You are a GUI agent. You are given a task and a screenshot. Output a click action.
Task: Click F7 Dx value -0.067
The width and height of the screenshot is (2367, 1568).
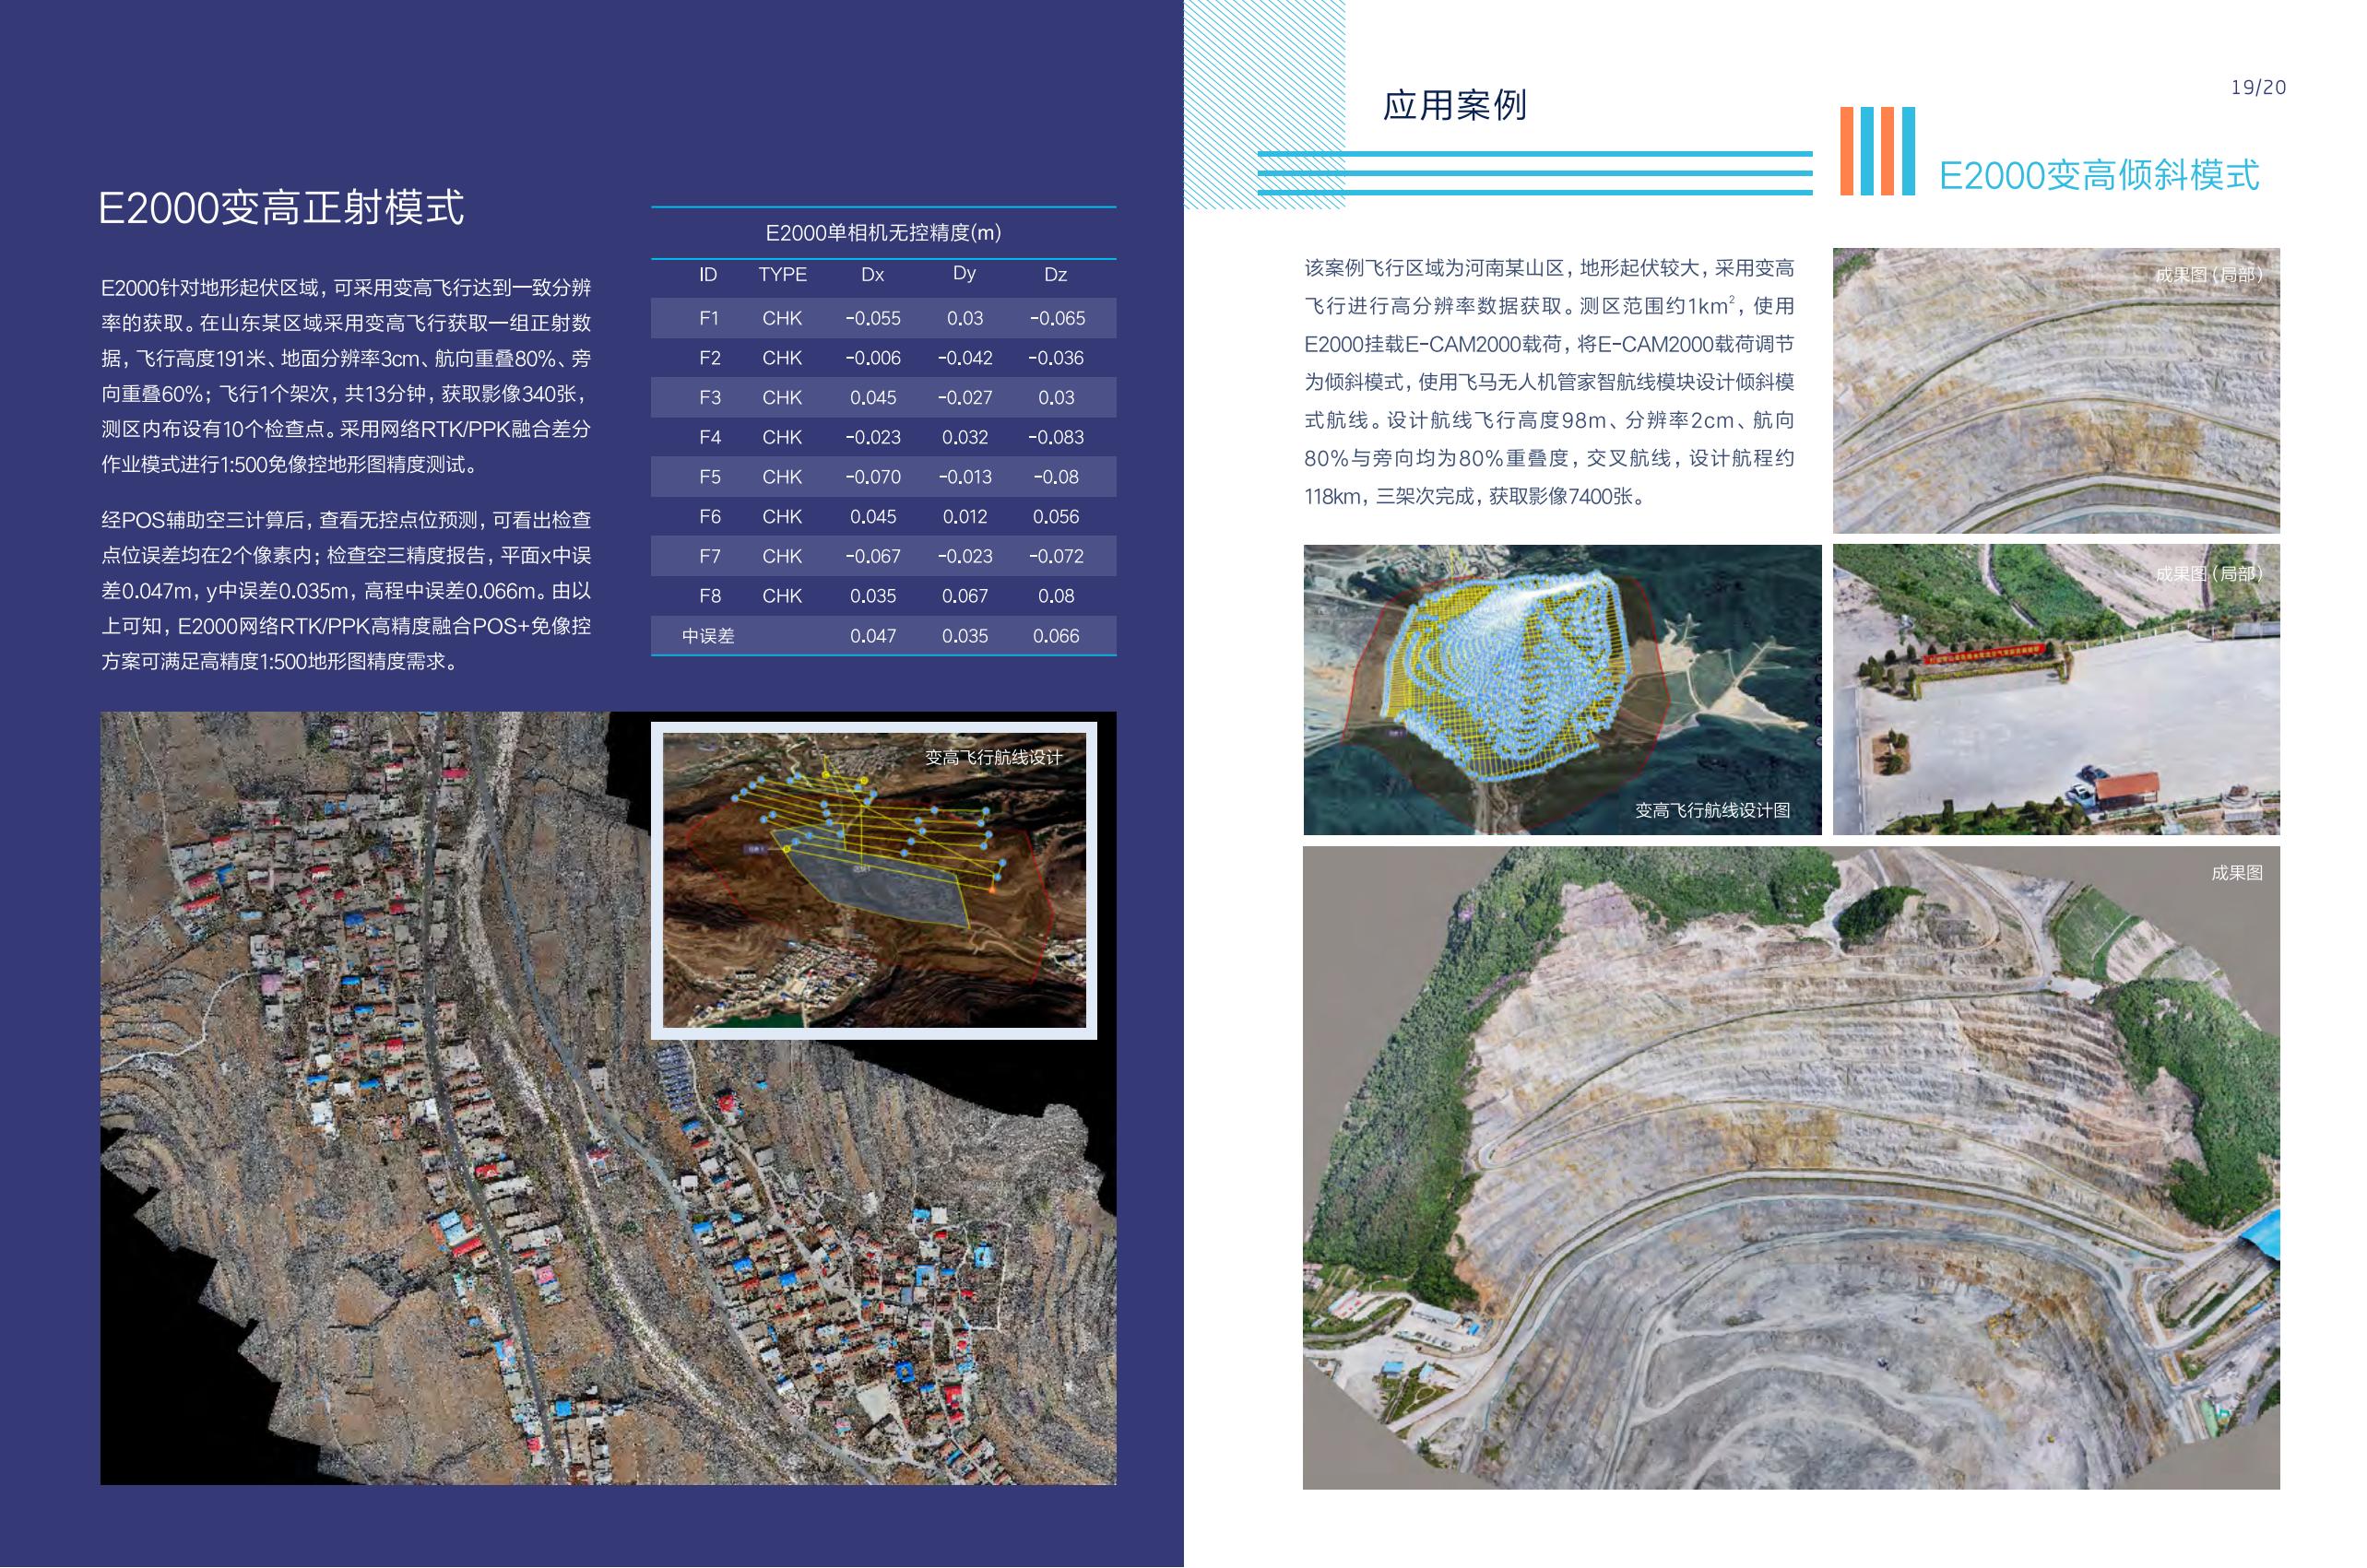[x=873, y=556]
